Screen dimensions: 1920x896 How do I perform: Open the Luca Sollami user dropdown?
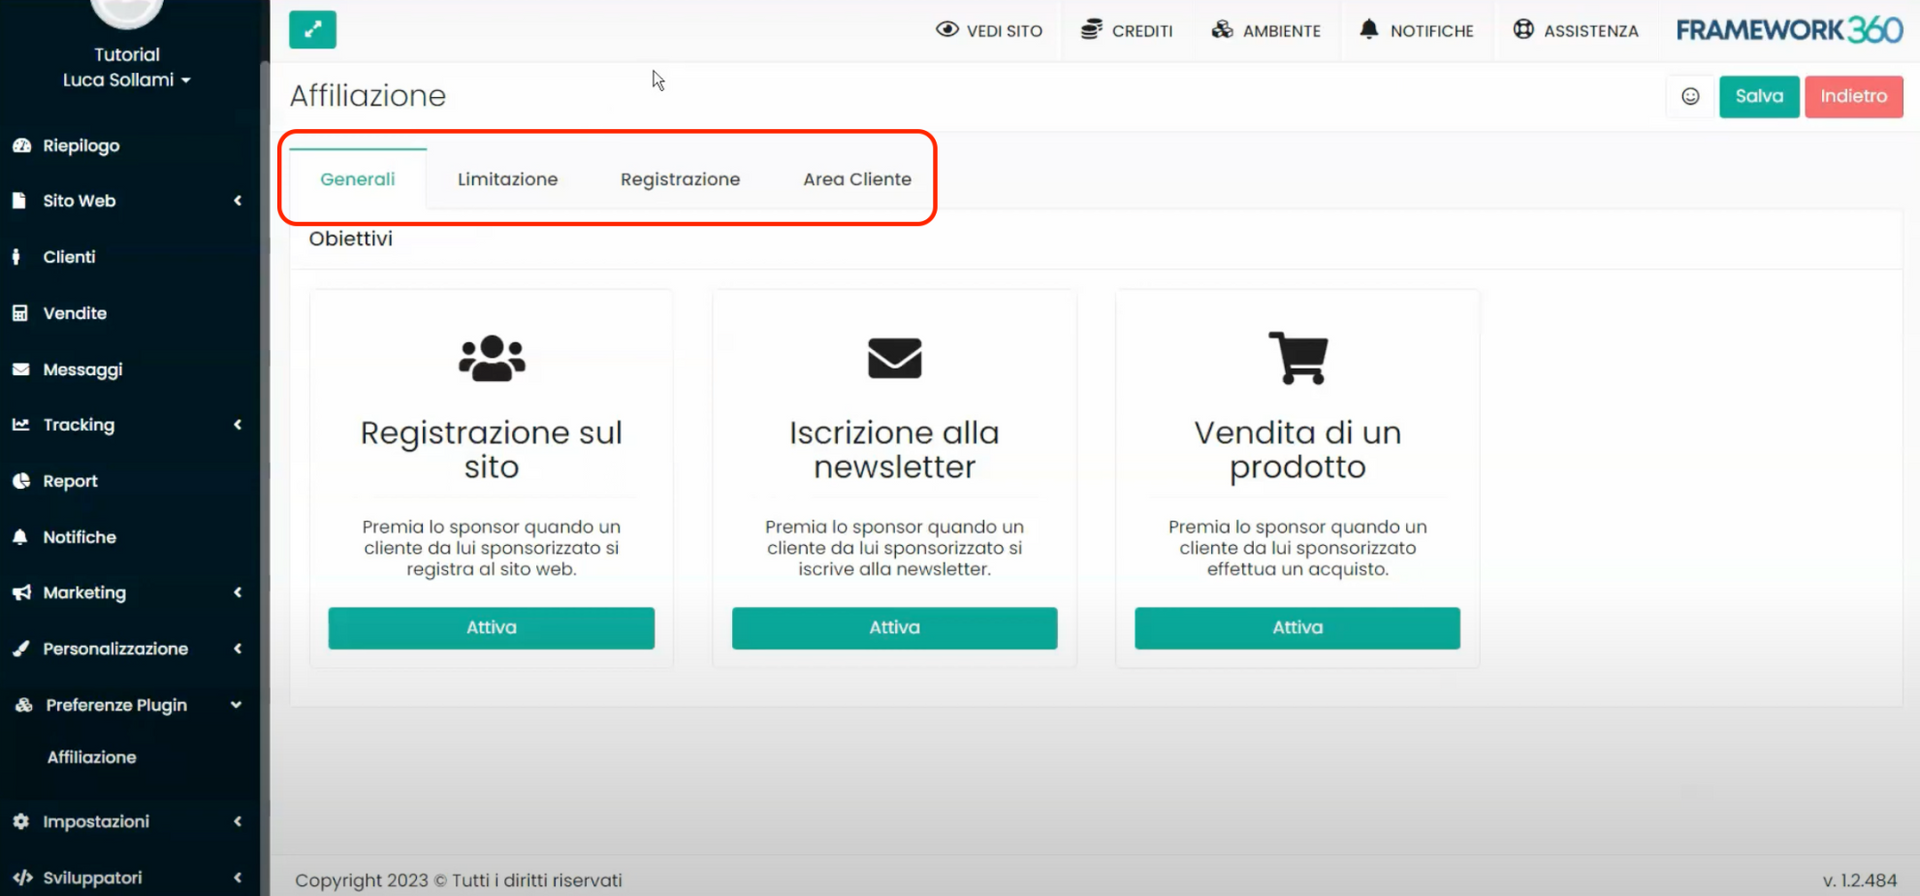pyautogui.click(x=127, y=79)
